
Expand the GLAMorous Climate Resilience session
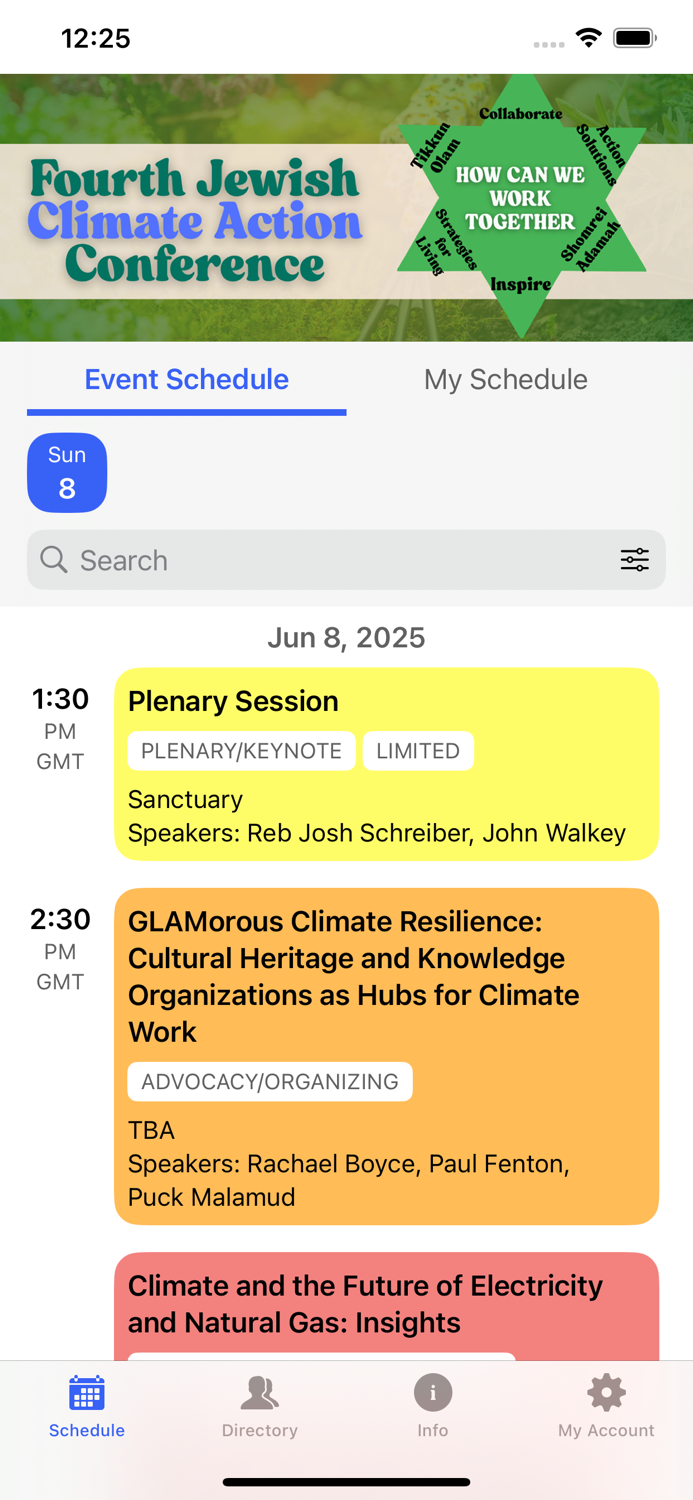[x=387, y=1056]
